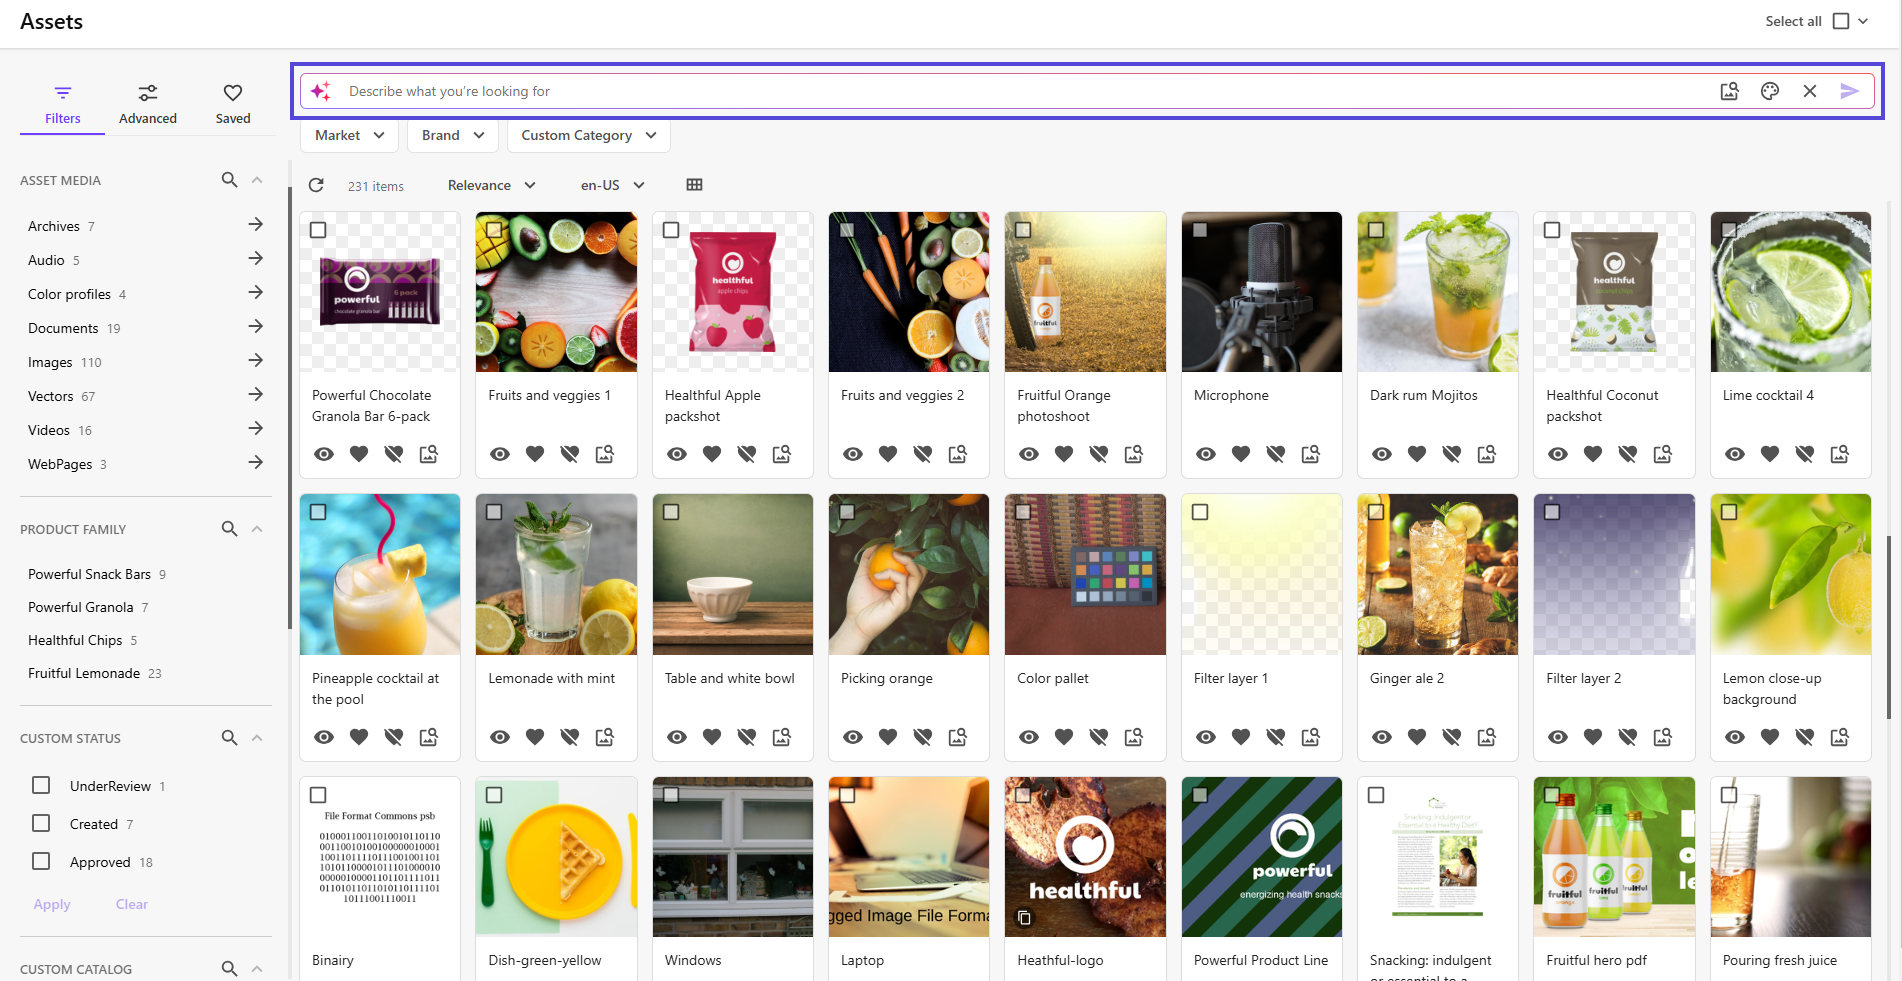Switch results to grid view
1902x981 pixels.
(x=694, y=185)
